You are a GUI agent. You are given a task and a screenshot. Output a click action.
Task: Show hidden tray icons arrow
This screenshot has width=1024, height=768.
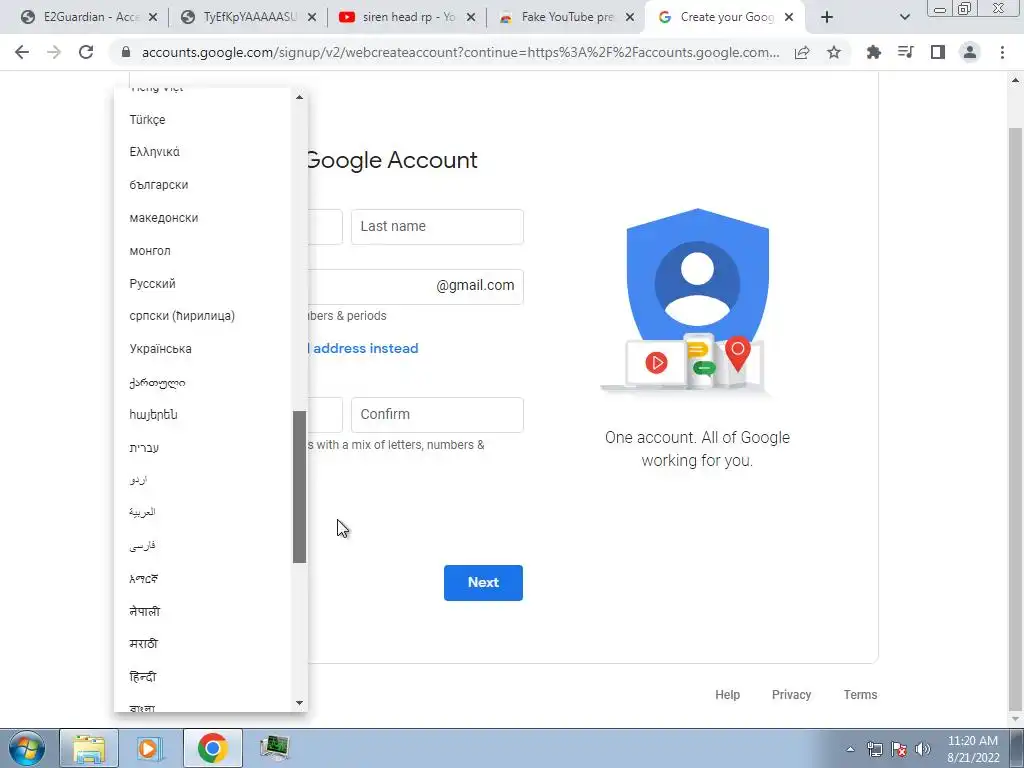[x=850, y=749]
